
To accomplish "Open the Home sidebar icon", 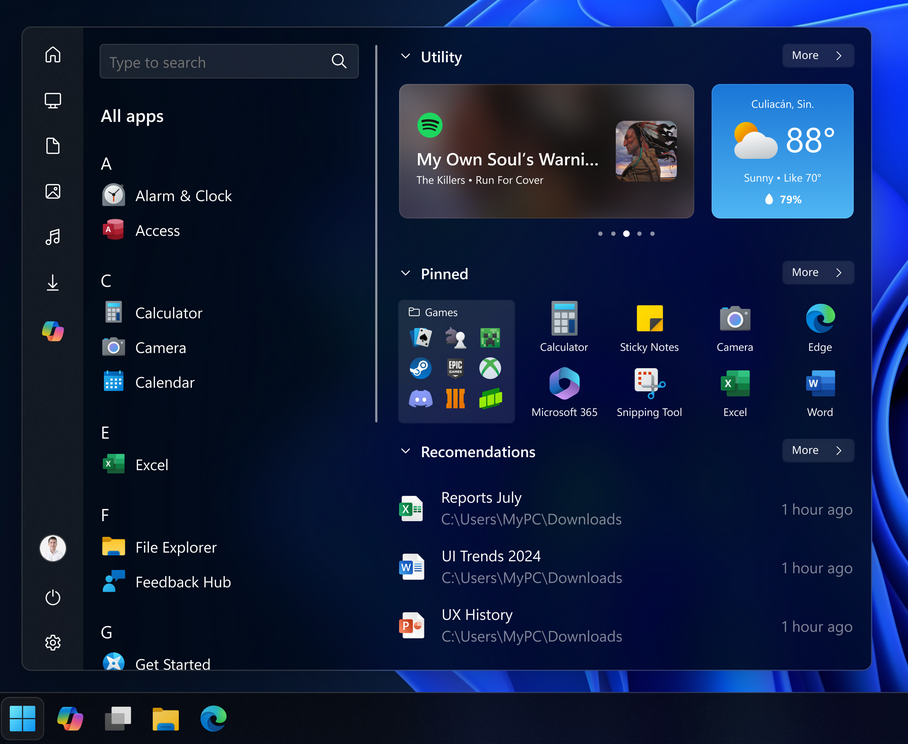I will (53, 54).
